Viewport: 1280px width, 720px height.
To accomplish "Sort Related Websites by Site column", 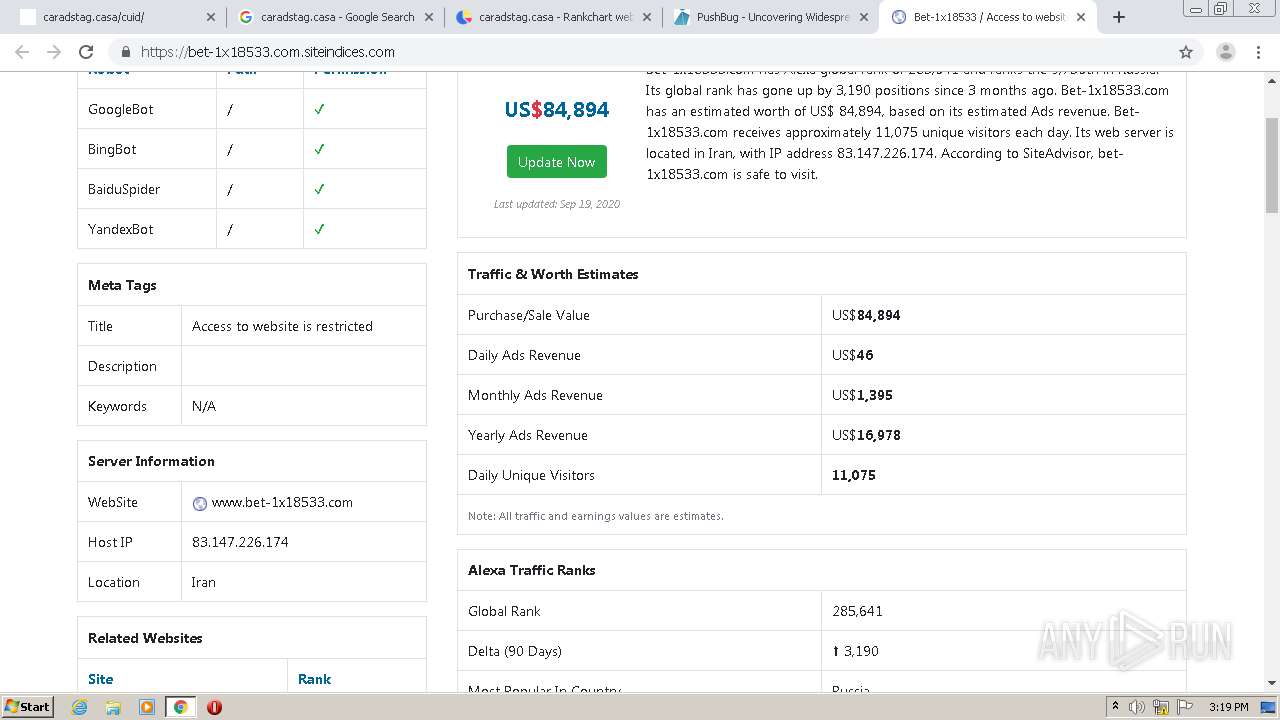I will 100,679.
